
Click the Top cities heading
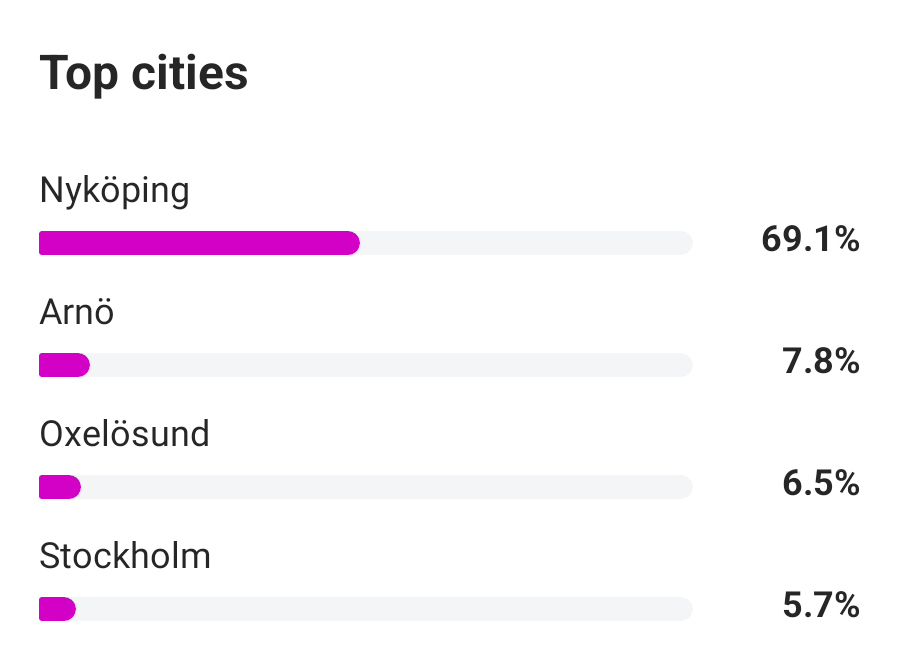[x=143, y=74]
